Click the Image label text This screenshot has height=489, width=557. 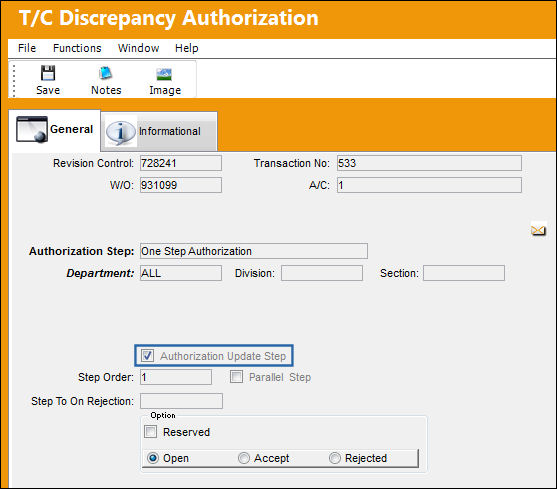[165, 90]
